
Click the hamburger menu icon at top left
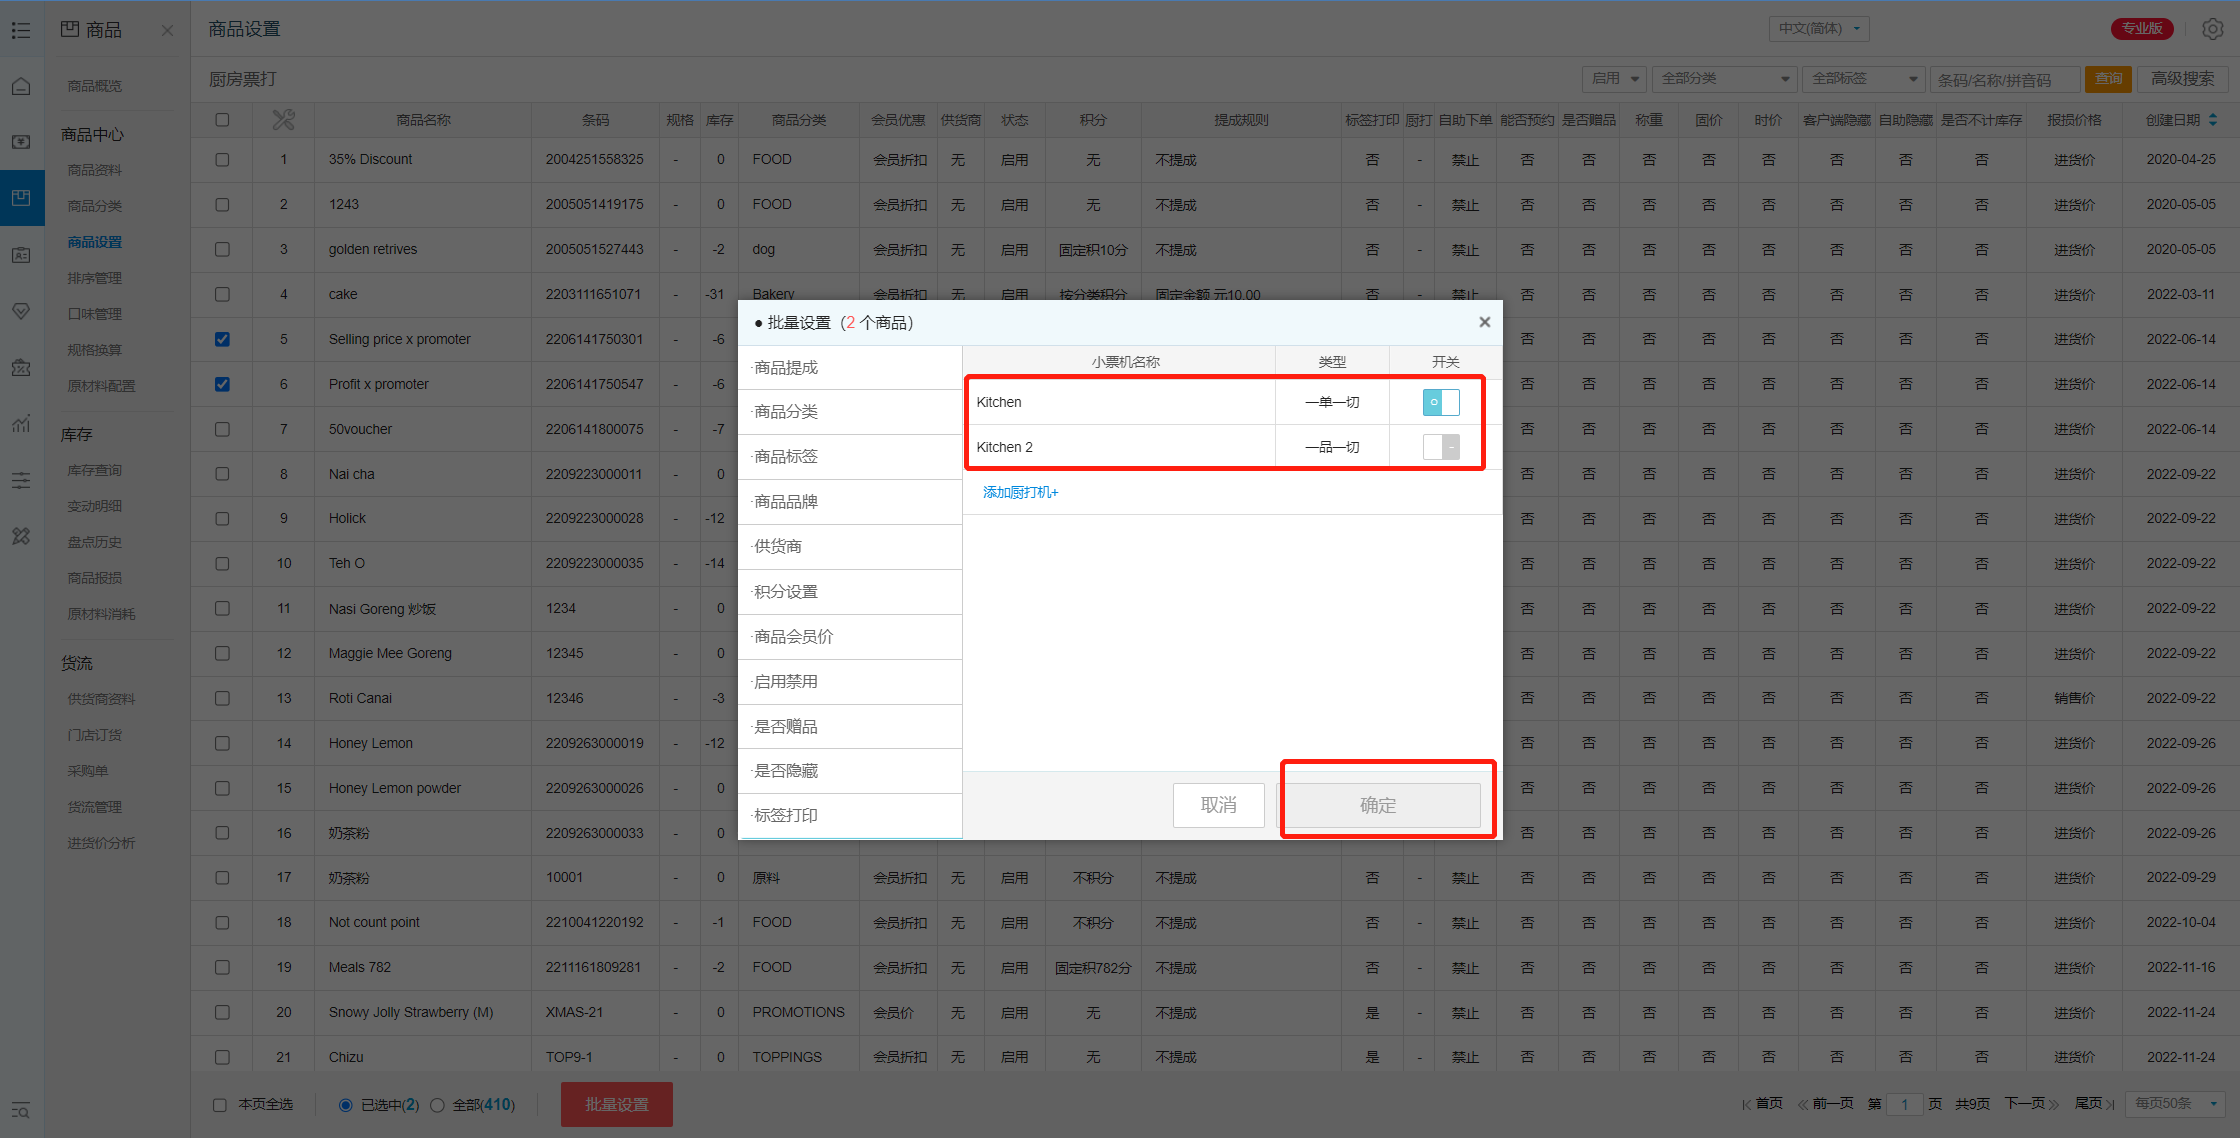click(21, 30)
